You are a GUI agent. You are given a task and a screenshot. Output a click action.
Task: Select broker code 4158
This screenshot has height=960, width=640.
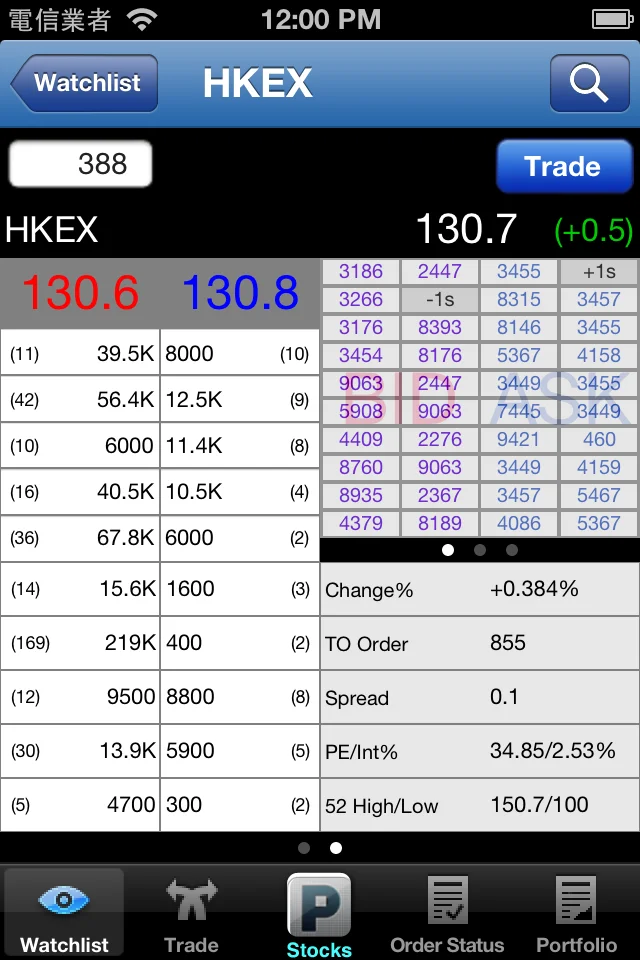(599, 355)
